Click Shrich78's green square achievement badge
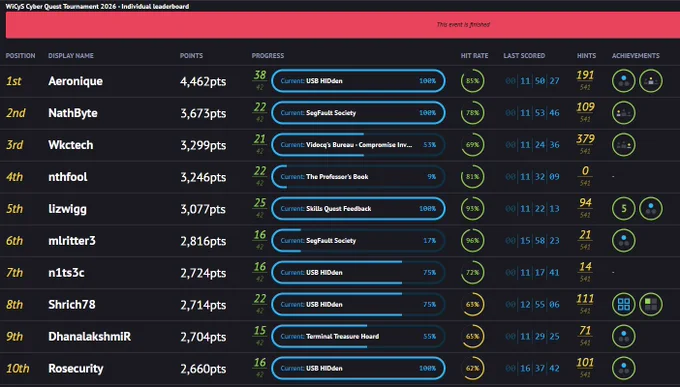 click(651, 305)
